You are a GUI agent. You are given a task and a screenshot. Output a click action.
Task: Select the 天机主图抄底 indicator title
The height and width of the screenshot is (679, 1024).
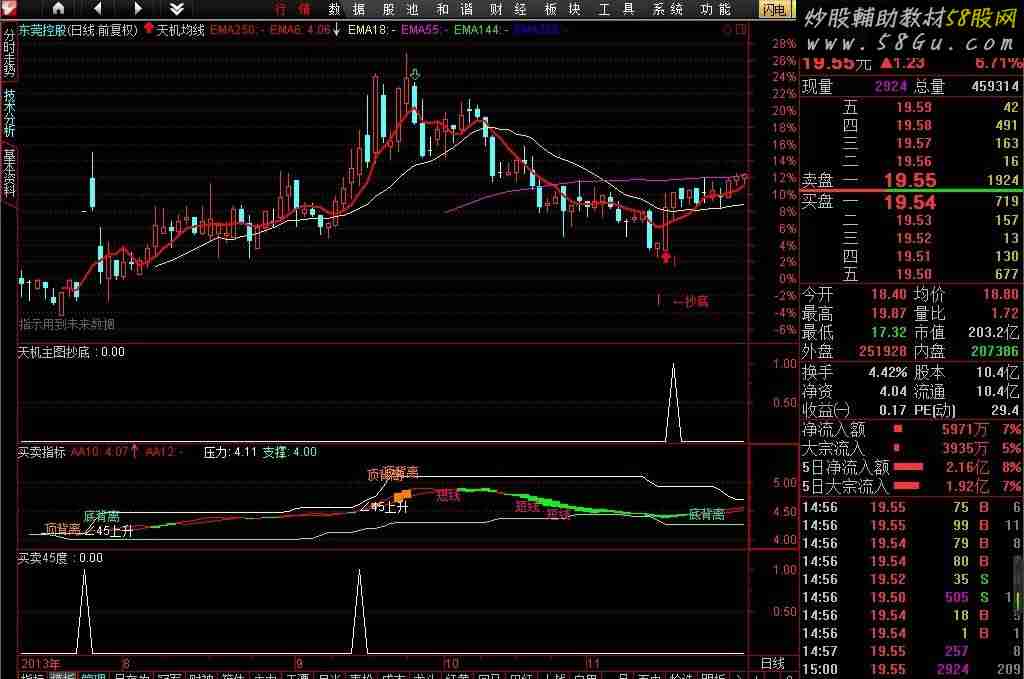[x=54, y=353]
